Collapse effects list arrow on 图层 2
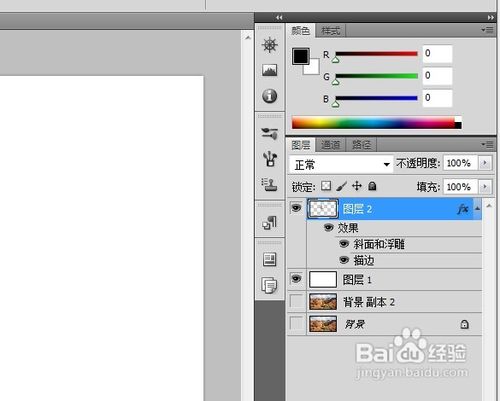This screenshot has height=401, width=500. 477,209
